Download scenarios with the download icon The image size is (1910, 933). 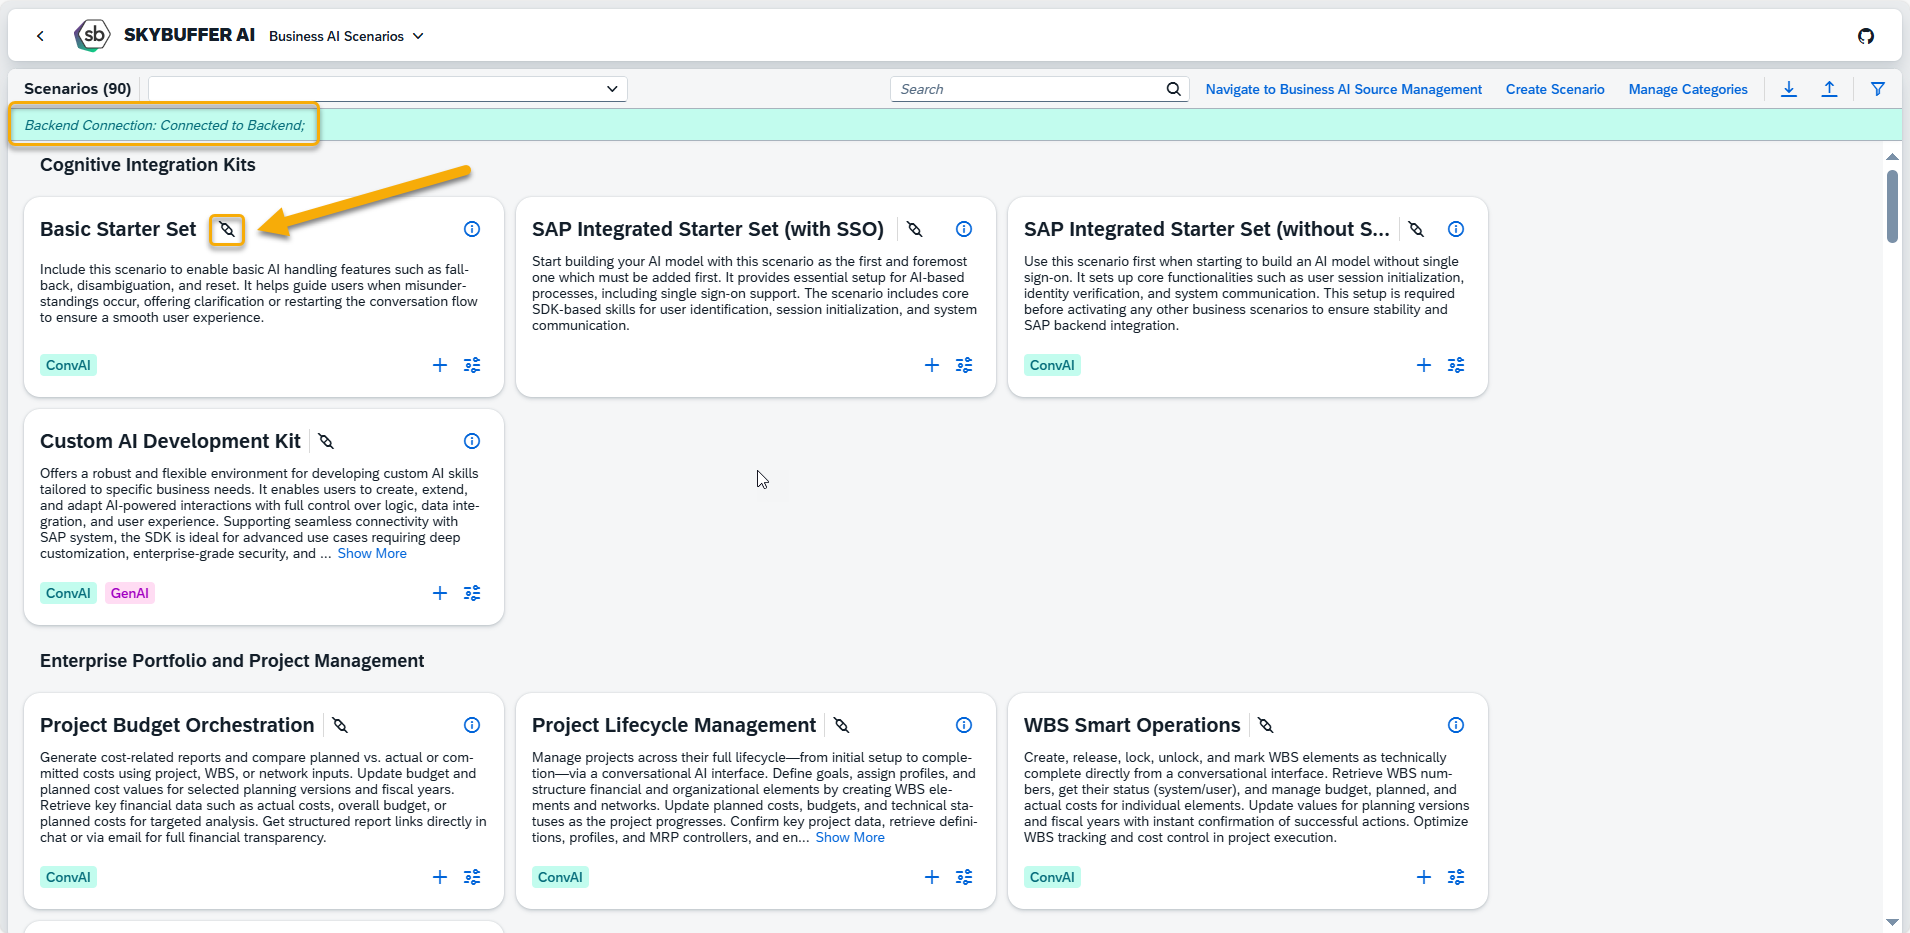tap(1789, 89)
